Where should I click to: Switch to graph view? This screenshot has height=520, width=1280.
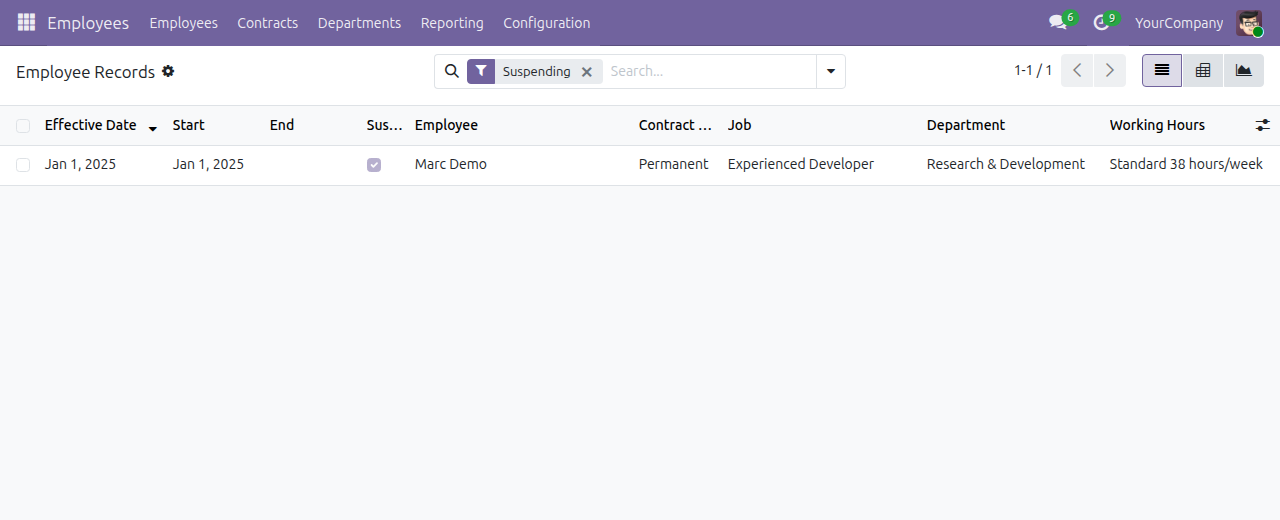coord(1244,71)
